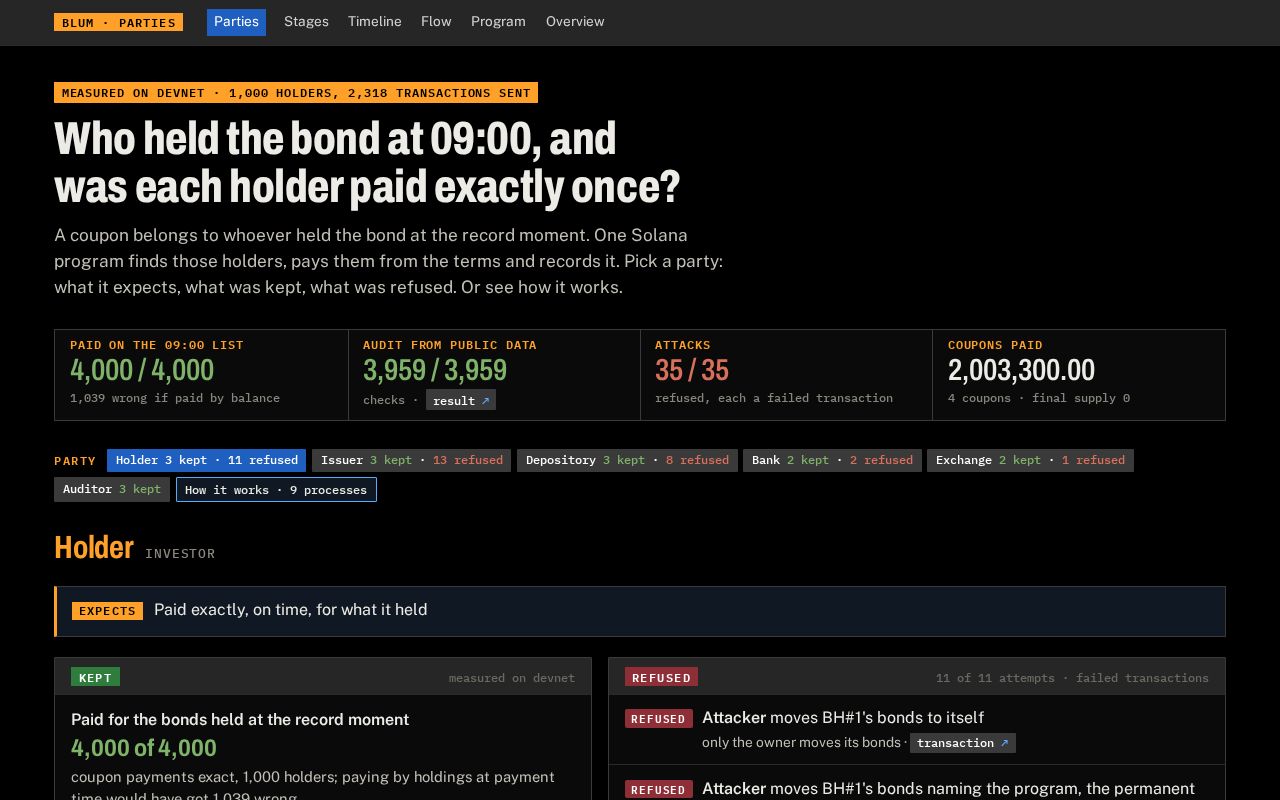
Task: Click the EXPECTS badge
Action: tap(107, 611)
